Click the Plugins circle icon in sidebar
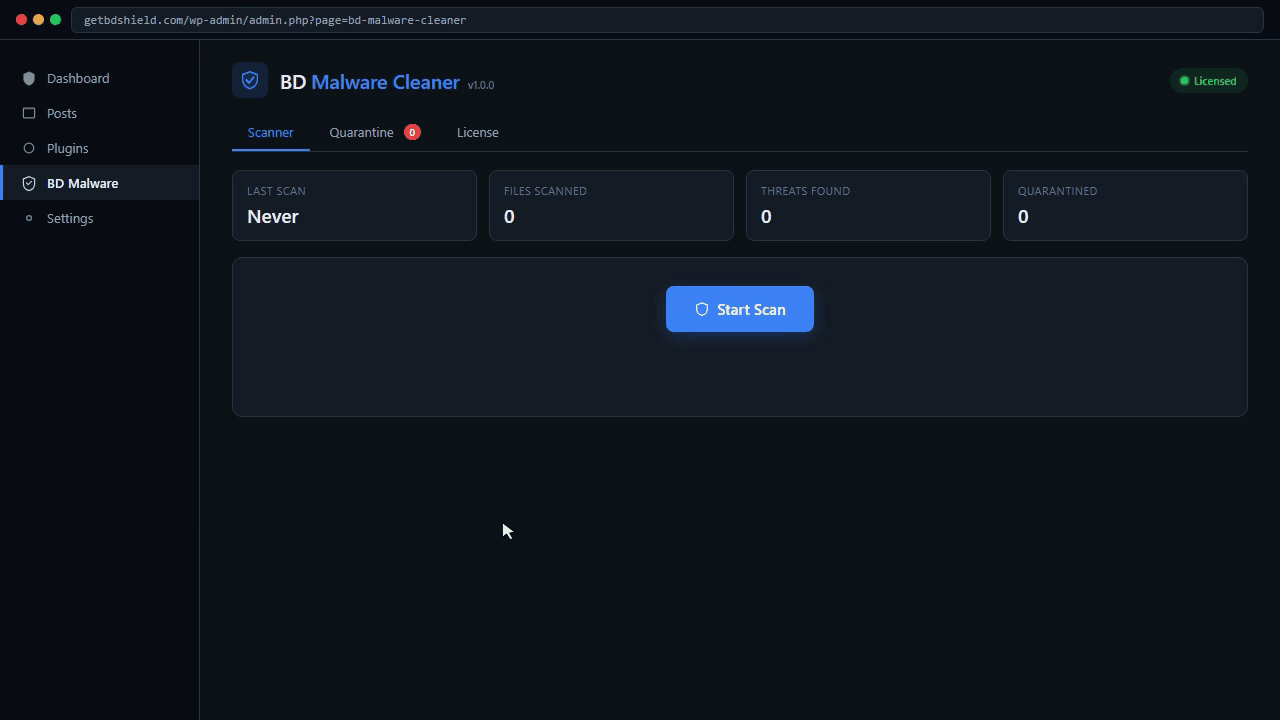 29,148
